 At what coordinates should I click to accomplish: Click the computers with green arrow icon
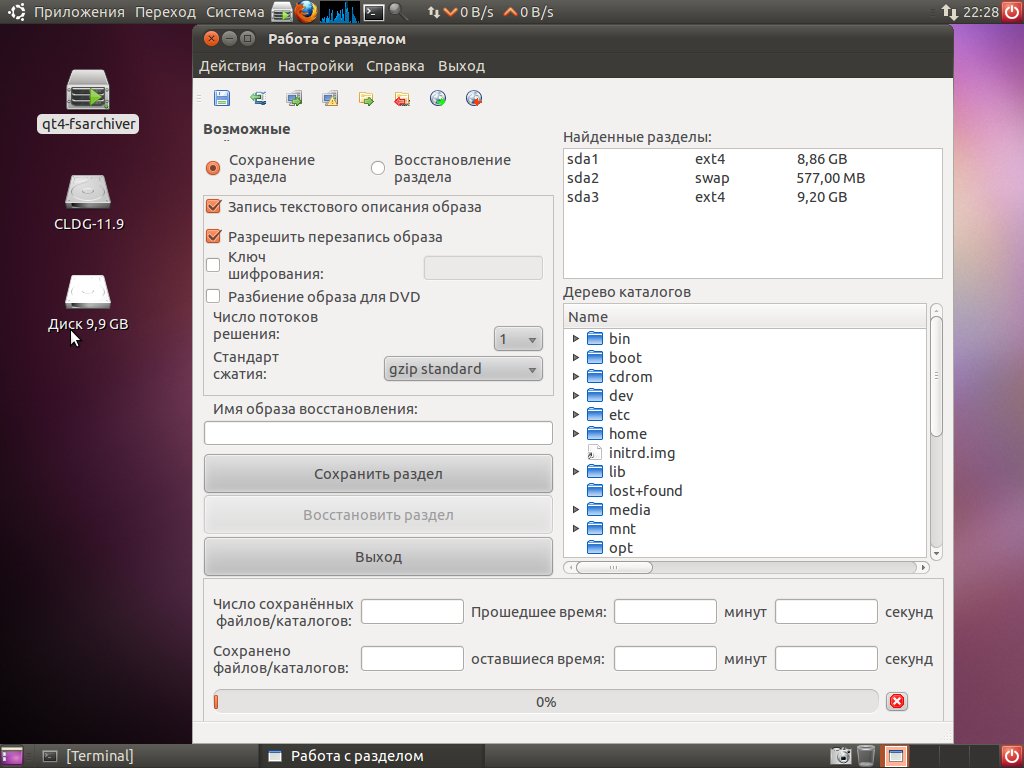pos(294,99)
